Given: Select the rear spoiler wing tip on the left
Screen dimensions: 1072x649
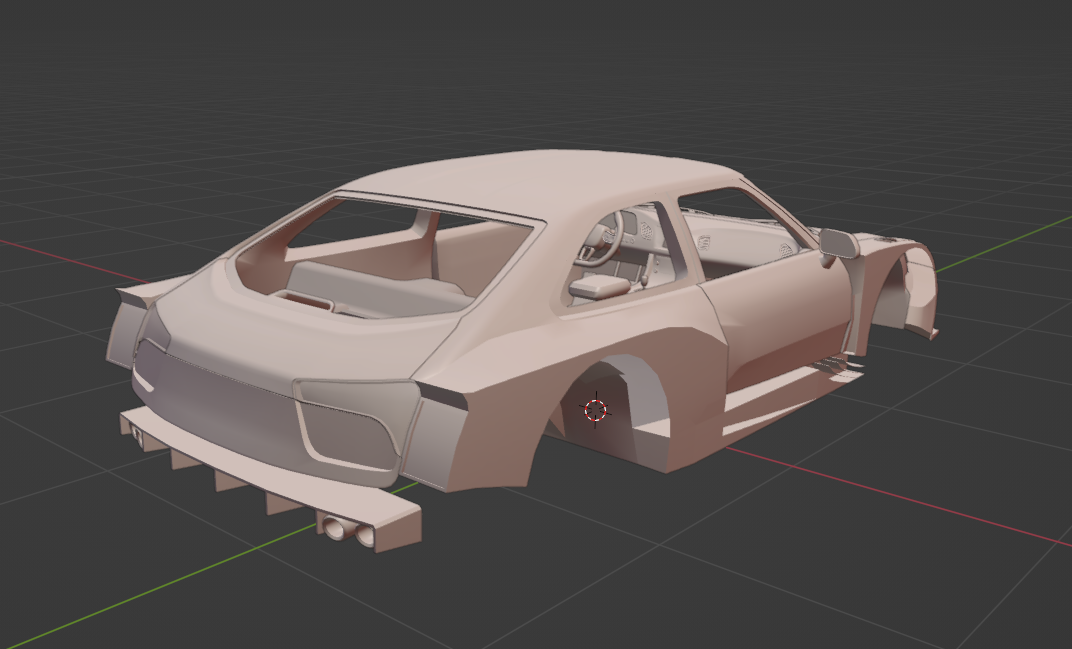Looking at the screenshot, I should click(149, 291).
